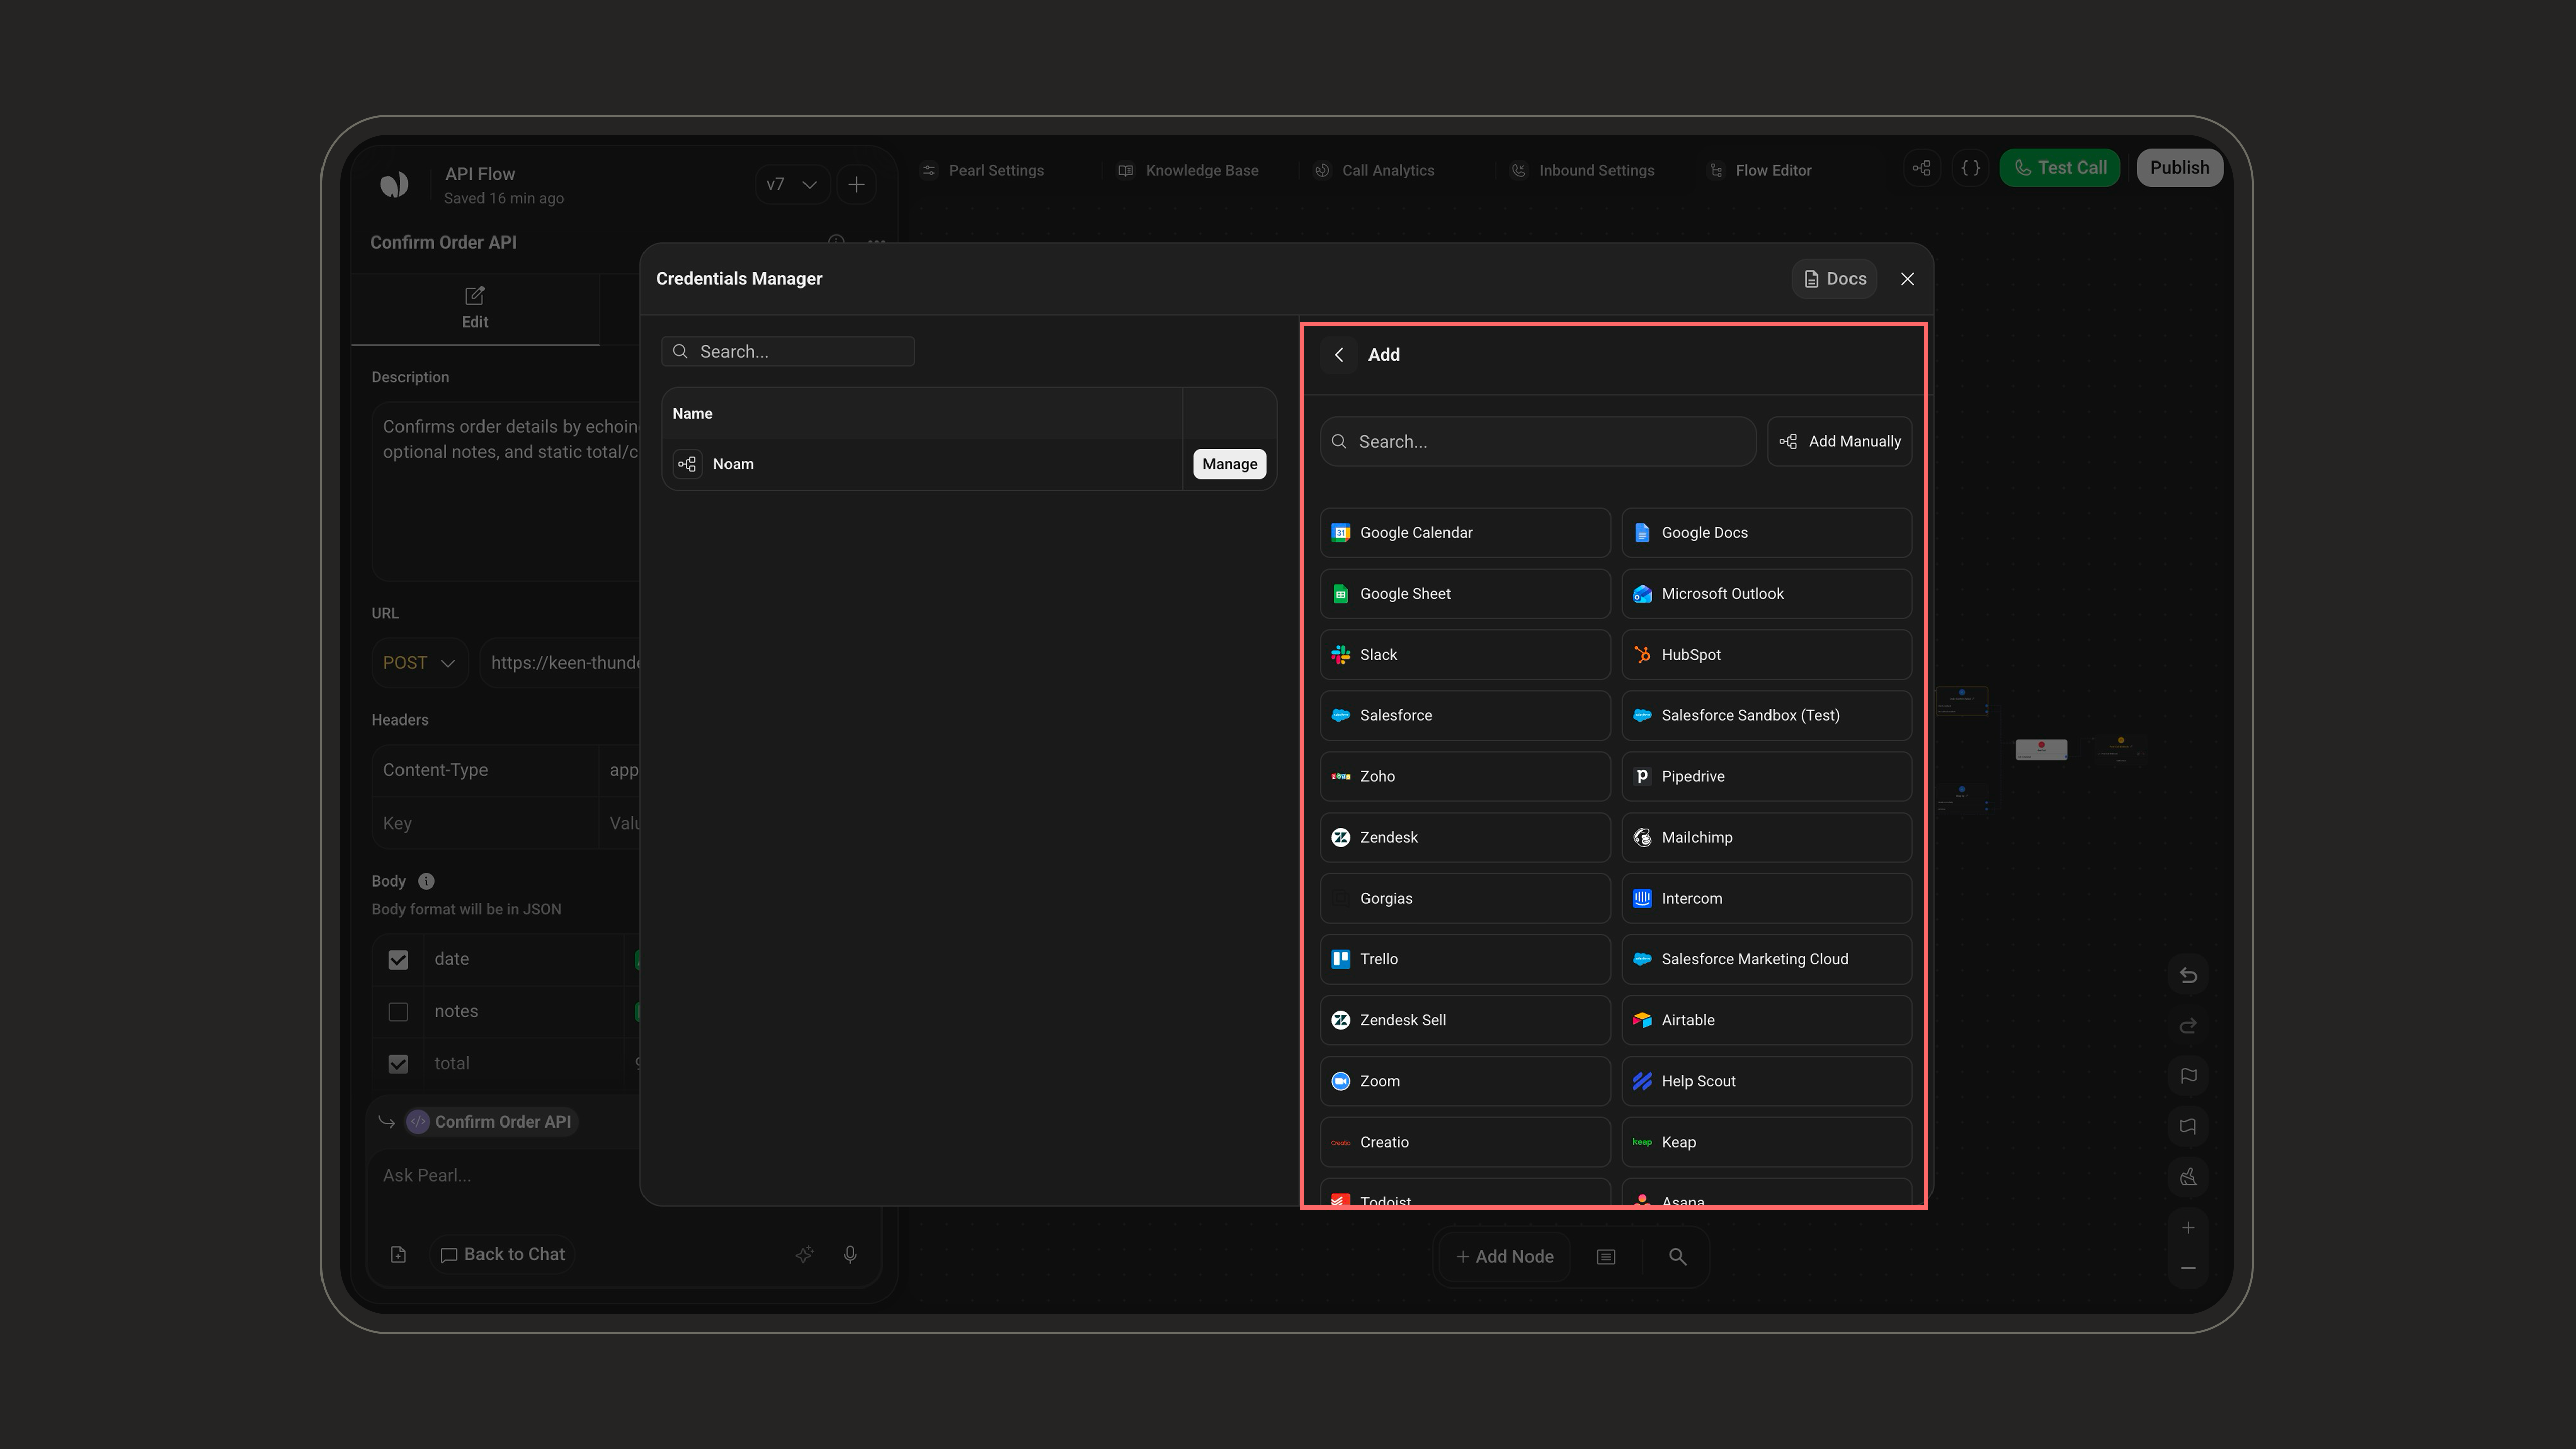Pick the Creatio integration
Screen dimensions: 2576x1449
pos(1465,1143)
